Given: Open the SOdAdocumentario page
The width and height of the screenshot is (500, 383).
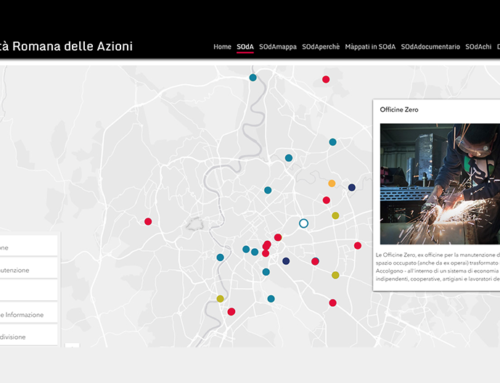Looking at the screenshot, I should 430,47.
